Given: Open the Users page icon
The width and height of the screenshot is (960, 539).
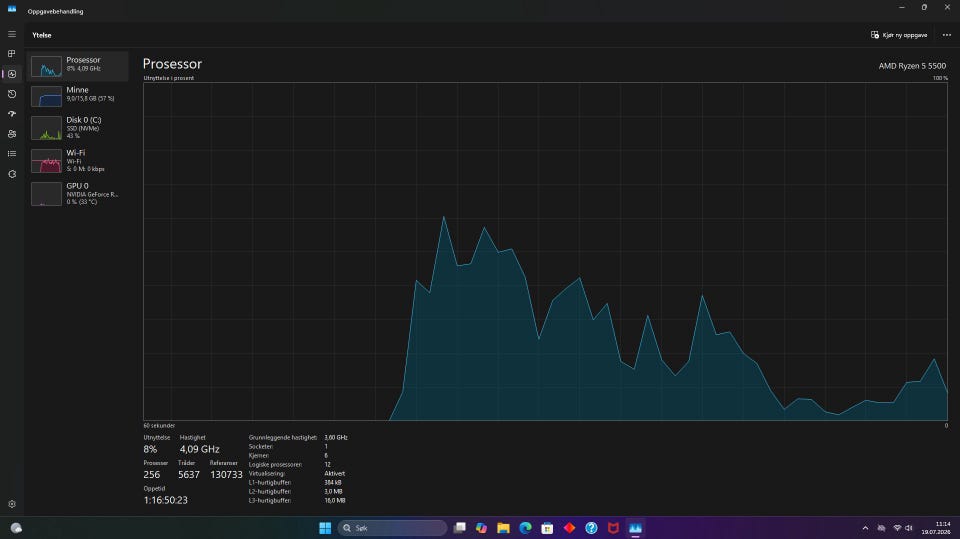Looking at the screenshot, I should tap(12, 134).
